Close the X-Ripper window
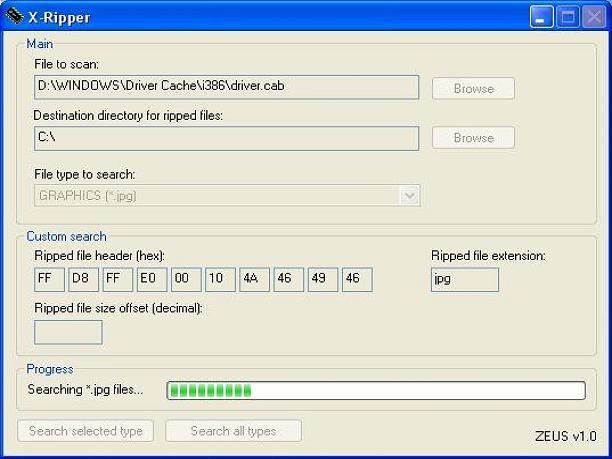 point(594,17)
